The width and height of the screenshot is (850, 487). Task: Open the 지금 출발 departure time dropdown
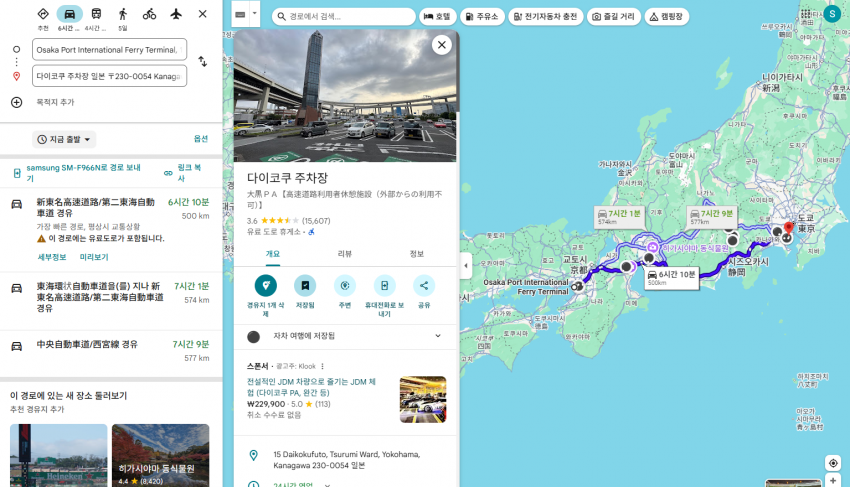click(x=64, y=139)
